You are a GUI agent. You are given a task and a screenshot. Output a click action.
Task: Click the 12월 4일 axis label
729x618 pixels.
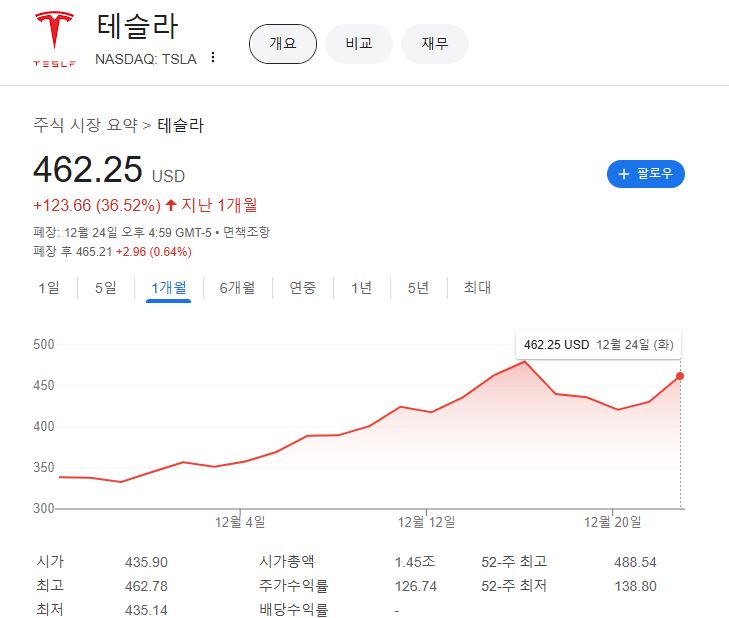tap(240, 522)
